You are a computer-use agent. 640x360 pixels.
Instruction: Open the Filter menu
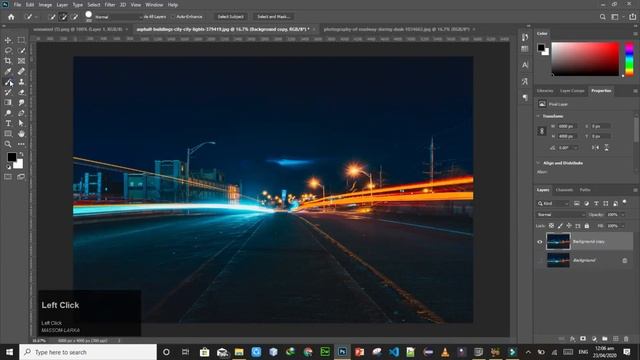(x=110, y=5)
